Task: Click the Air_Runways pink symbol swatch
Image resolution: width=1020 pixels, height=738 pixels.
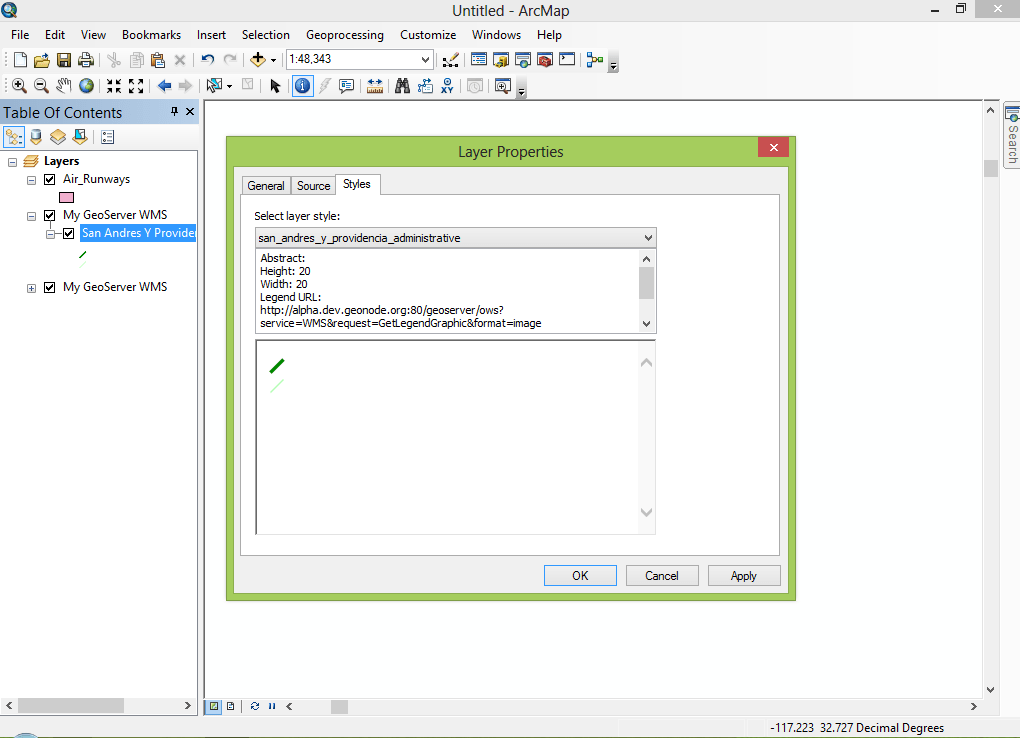Action: pos(66,198)
